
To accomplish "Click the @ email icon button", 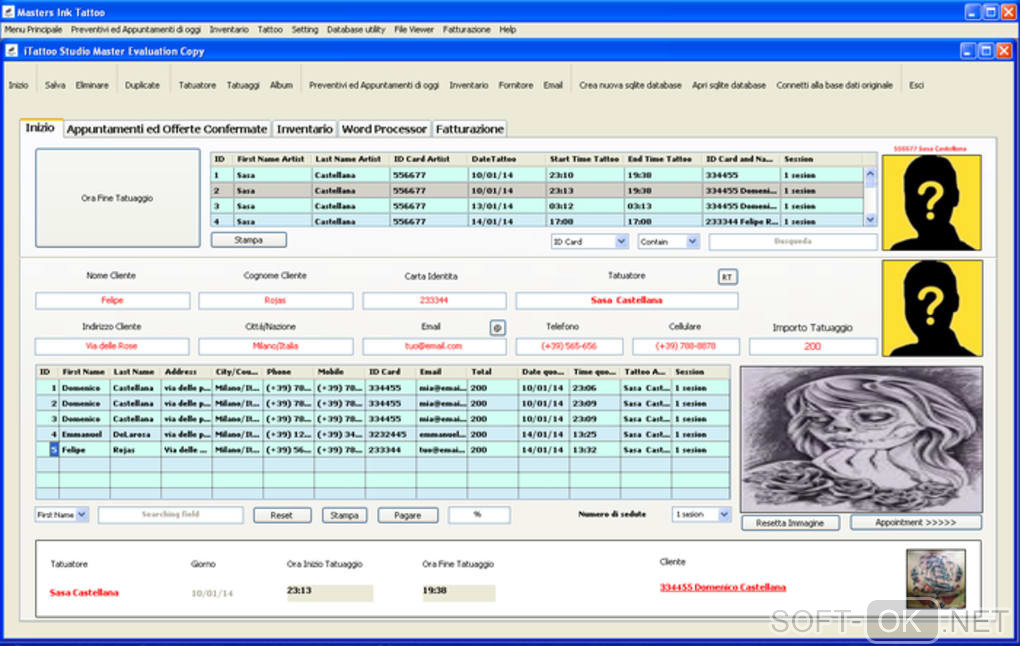I will [496, 327].
